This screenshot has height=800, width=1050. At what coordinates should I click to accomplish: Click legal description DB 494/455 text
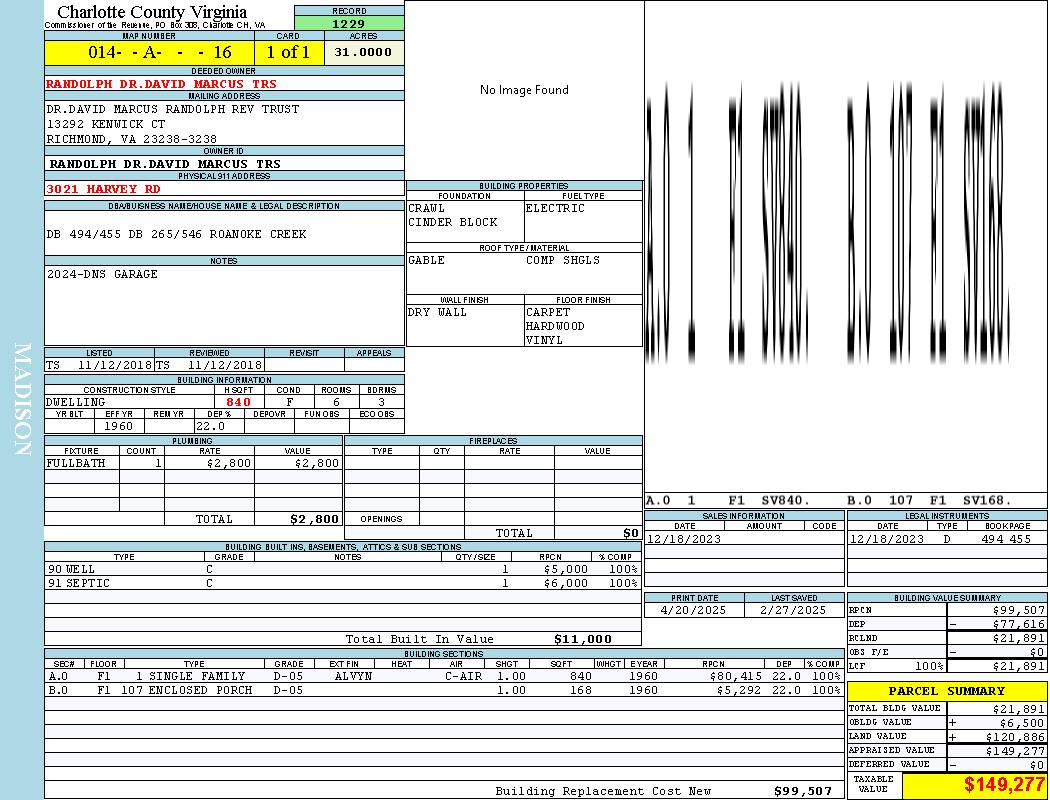(x=176, y=234)
